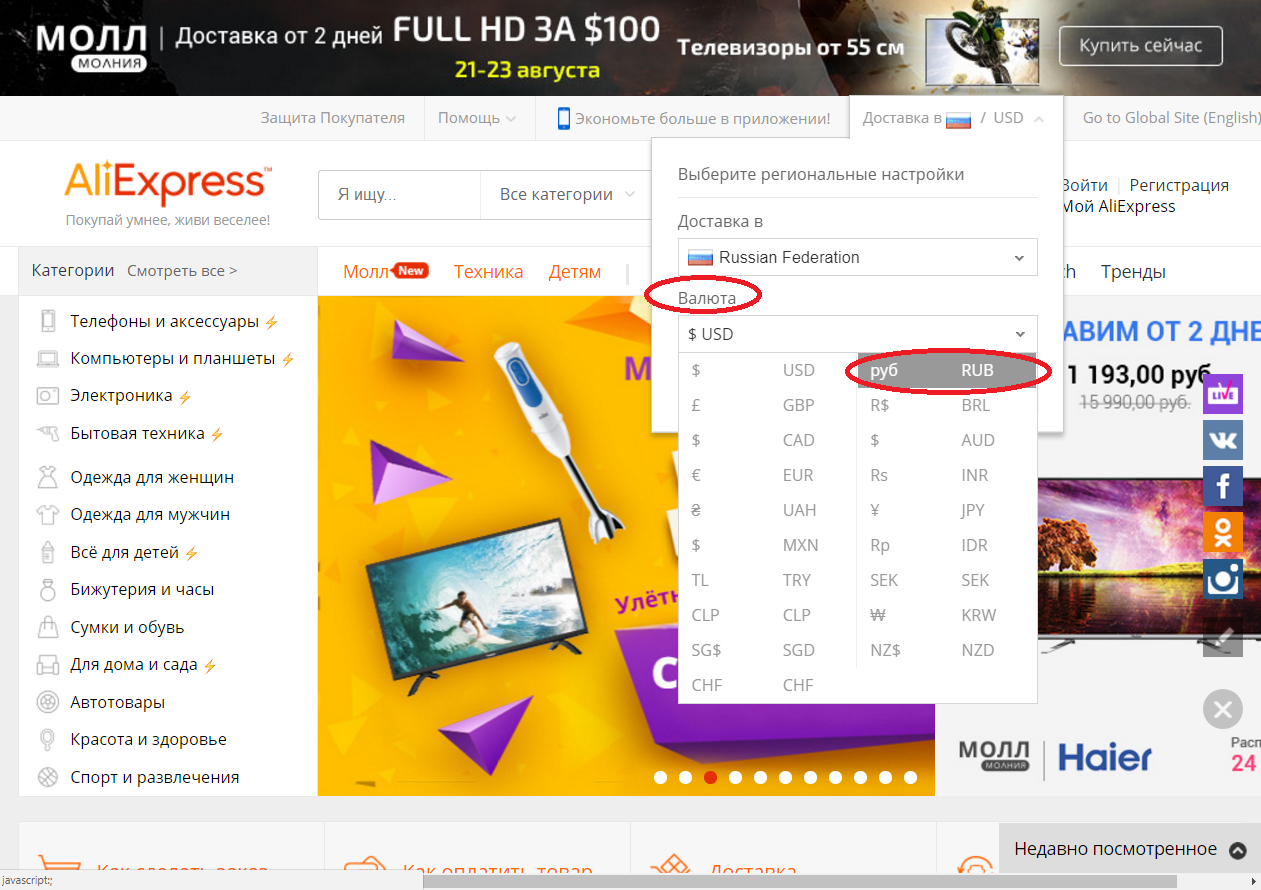
Task: Open Защита Покупателя link
Action: 333,118
